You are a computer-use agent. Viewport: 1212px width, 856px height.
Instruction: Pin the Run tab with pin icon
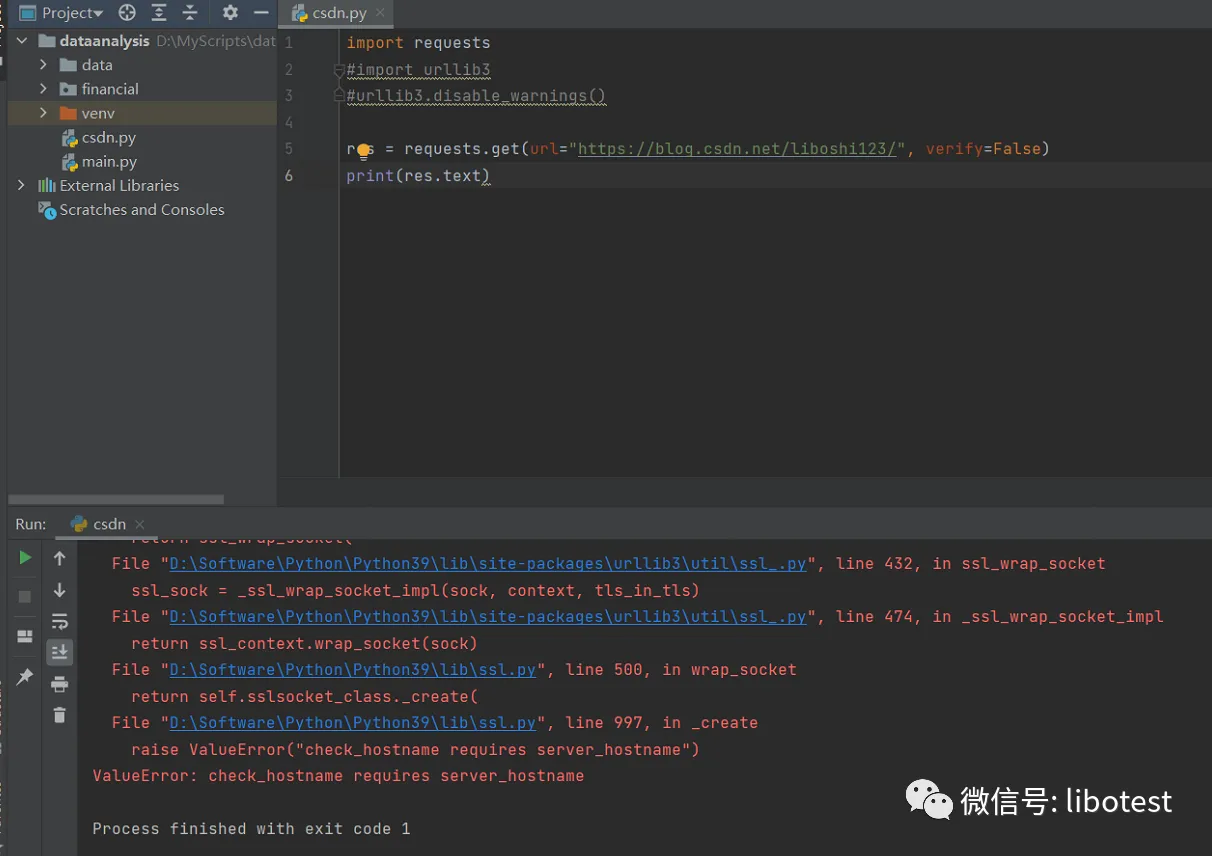click(25, 677)
